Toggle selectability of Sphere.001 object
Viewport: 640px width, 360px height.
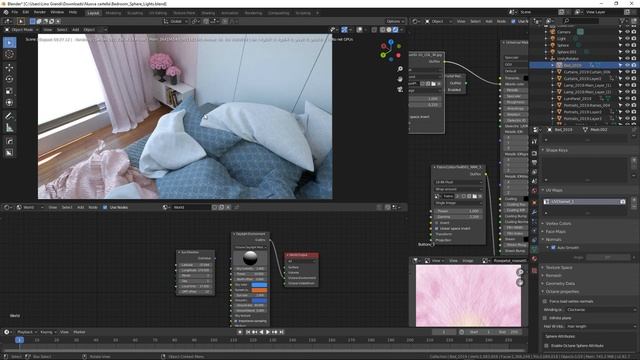pos(621,52)
